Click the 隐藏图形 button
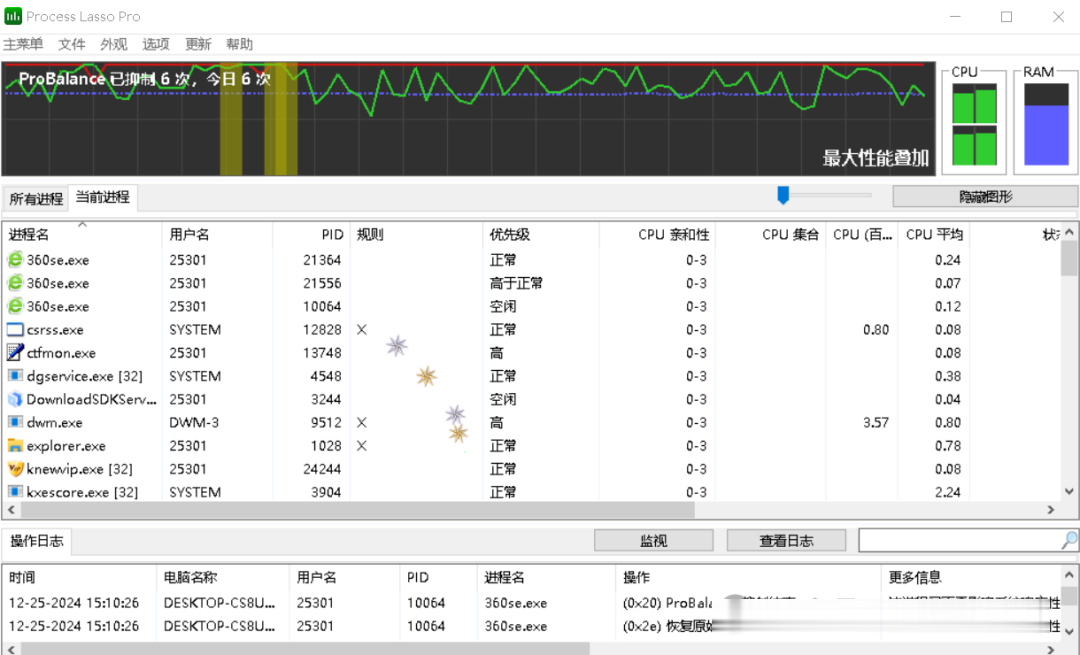The height and width of the screenshot is (655, 1080). point(986,197)
